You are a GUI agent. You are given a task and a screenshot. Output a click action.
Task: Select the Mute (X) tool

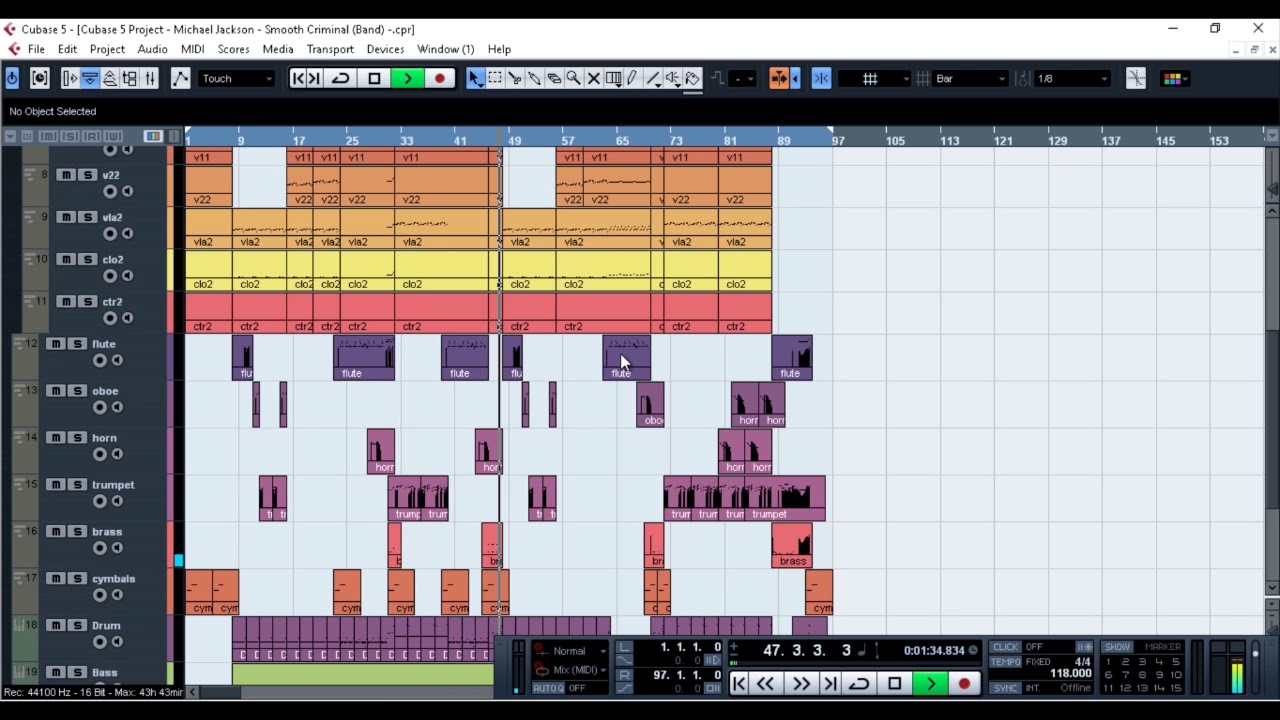tap(593, 78)
